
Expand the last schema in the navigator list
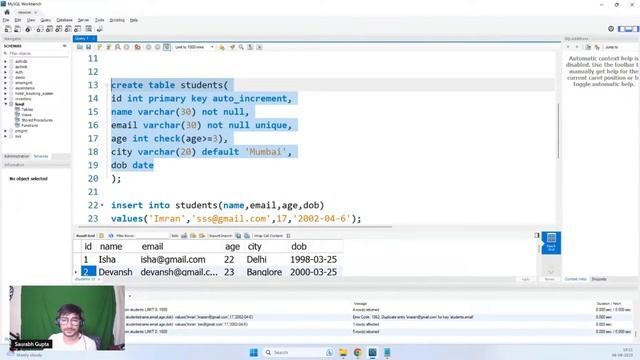(6, 136)
